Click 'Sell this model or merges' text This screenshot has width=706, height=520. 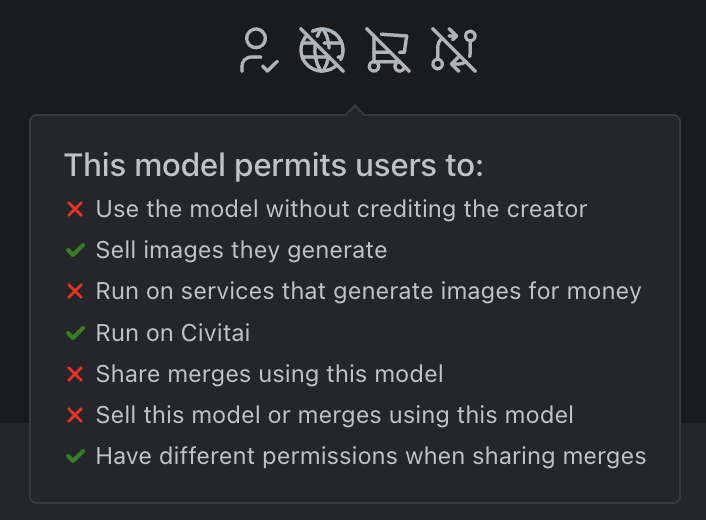coord(334,415)
